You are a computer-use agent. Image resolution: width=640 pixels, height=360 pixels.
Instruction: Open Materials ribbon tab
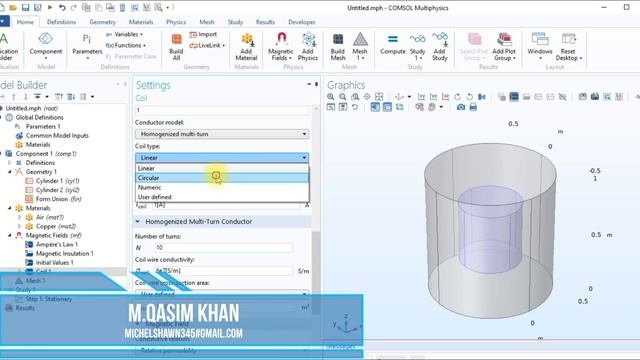point(141,22)
